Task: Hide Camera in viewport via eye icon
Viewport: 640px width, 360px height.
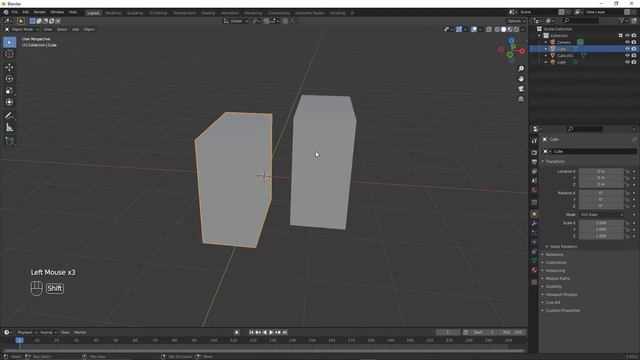Action: coord(627,42)
